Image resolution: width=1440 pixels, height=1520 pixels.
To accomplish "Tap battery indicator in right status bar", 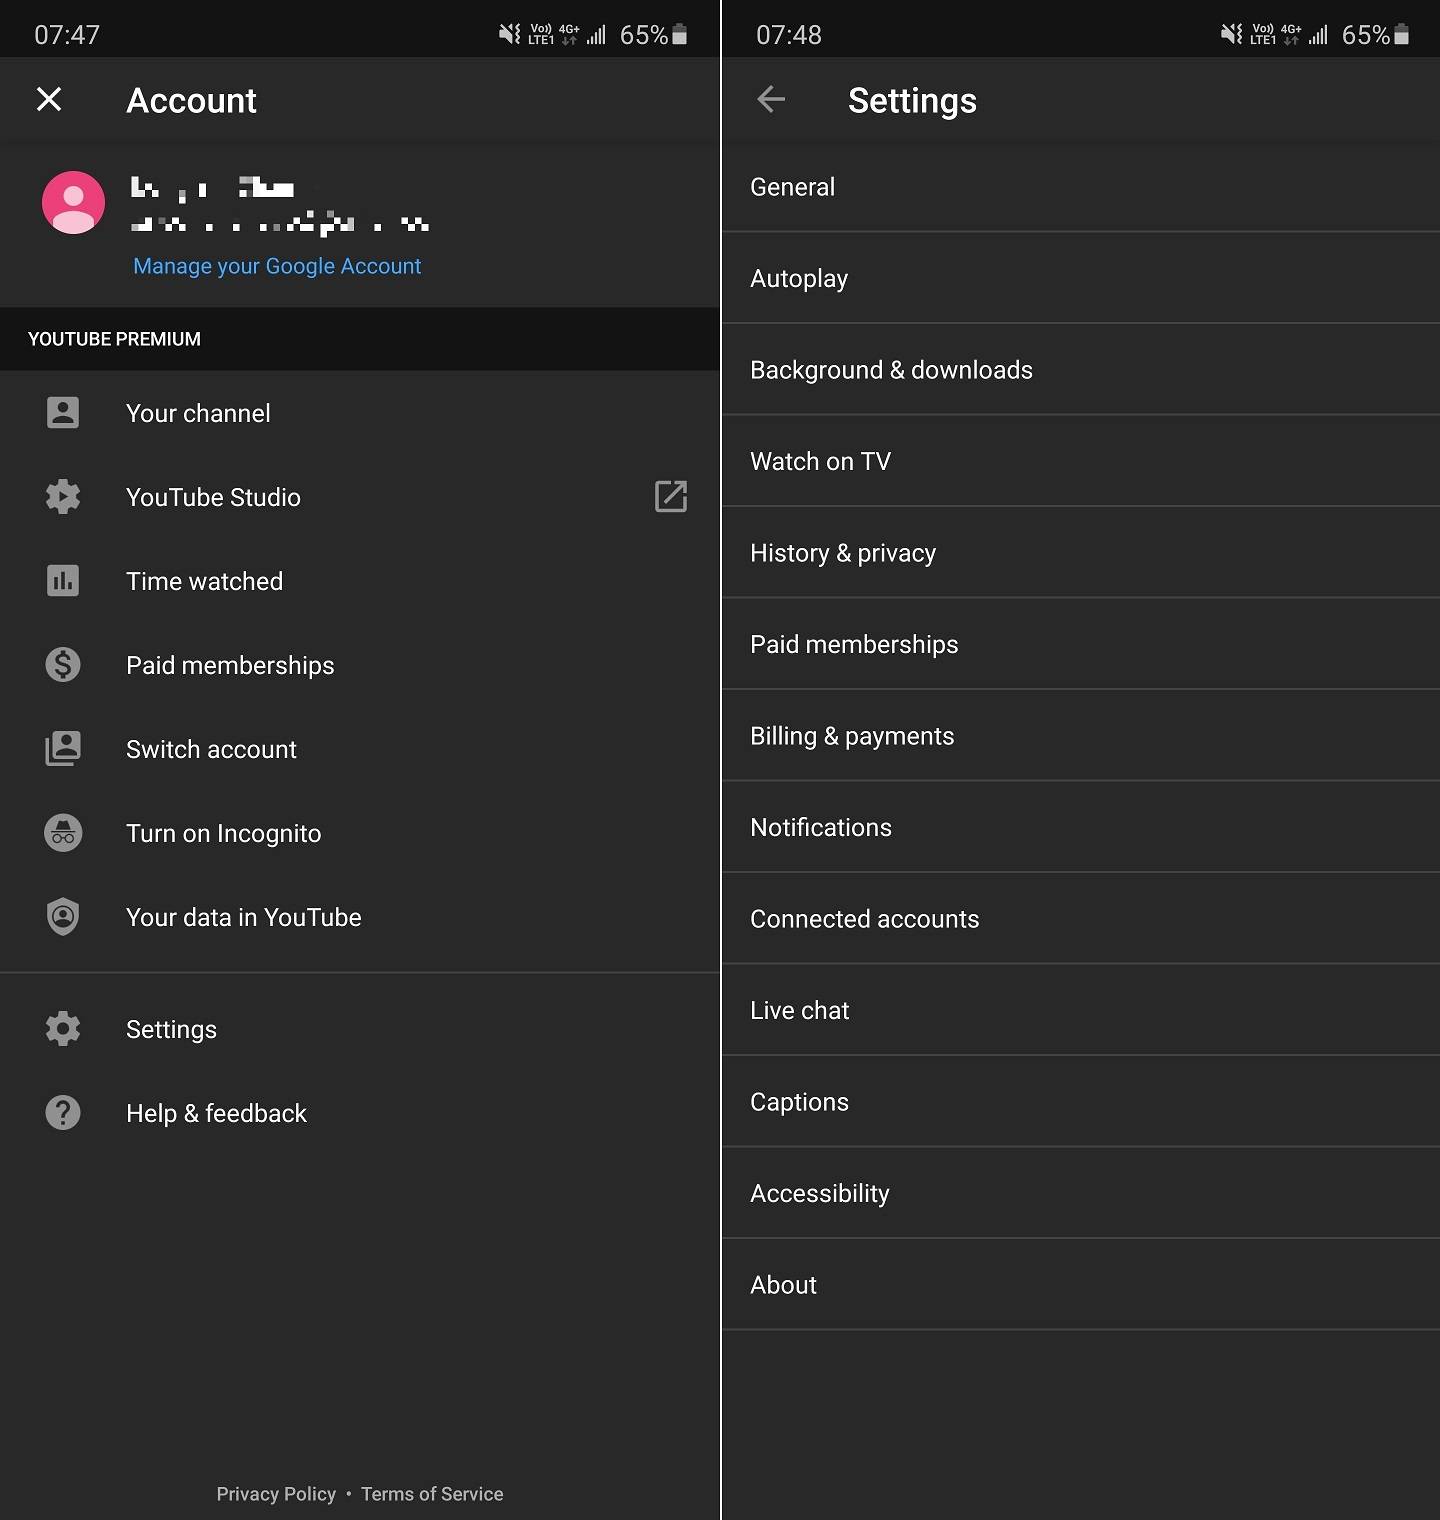I will [1402, 35].
